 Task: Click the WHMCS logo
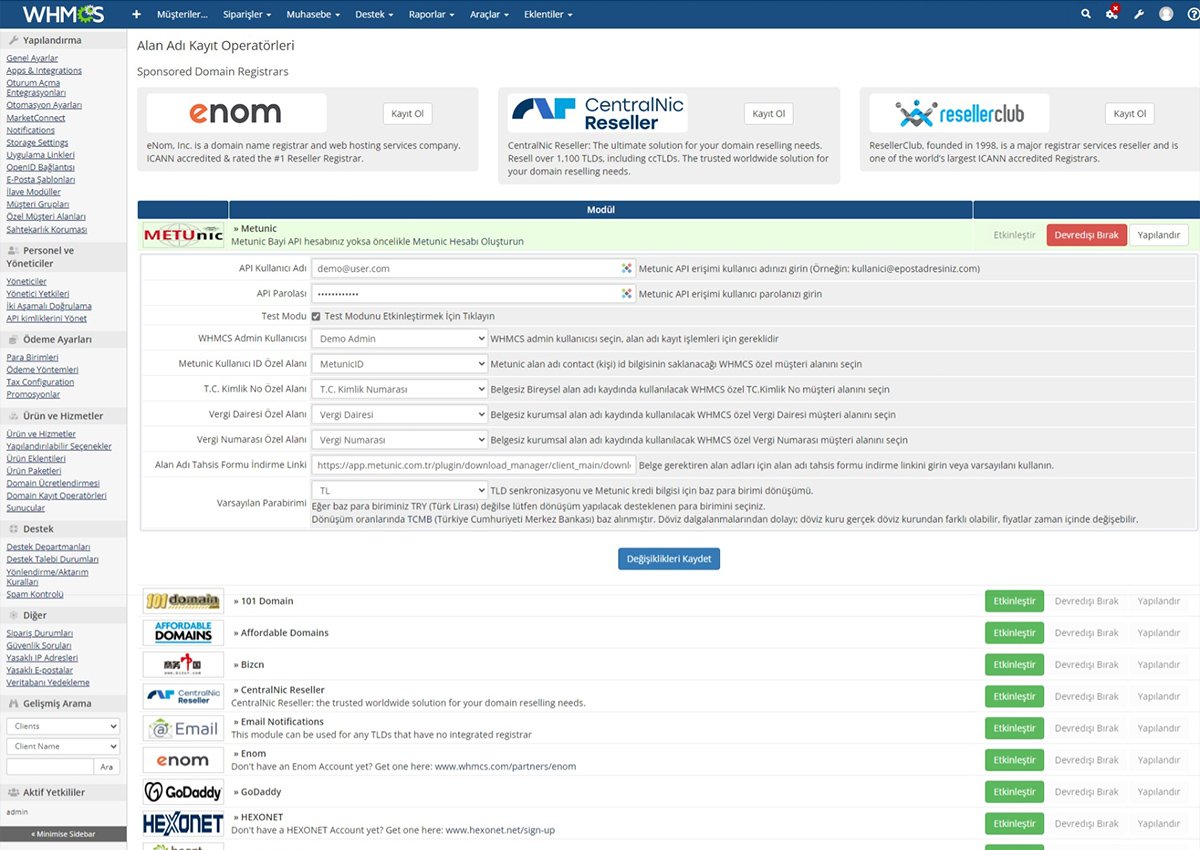pyautogui.click(x=62, y=14)
